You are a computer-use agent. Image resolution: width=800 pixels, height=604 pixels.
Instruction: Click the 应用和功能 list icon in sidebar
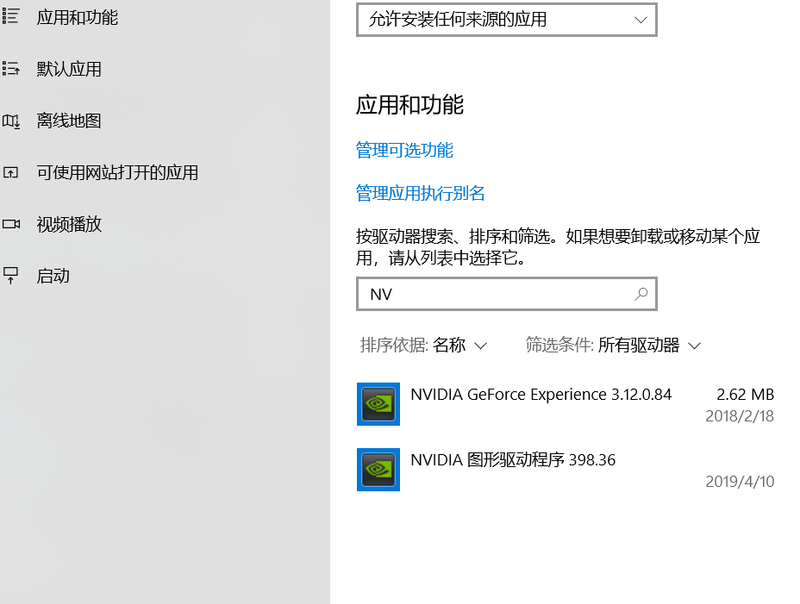pyautogui.click(x=11, y=17)
